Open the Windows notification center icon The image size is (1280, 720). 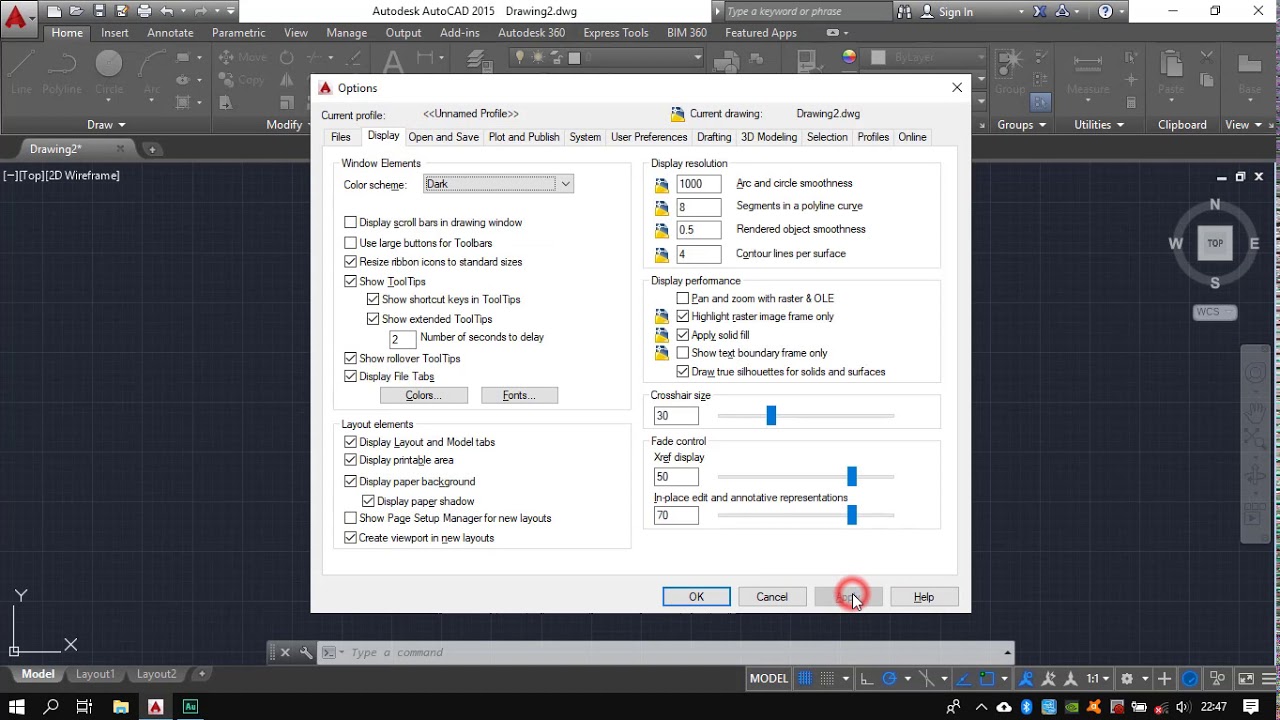(x=1251, y=707)
